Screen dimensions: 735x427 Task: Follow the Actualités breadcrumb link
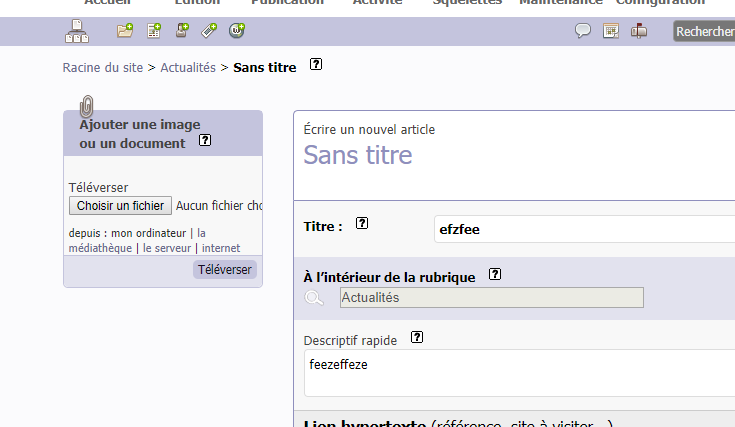(x=188, y=68)
